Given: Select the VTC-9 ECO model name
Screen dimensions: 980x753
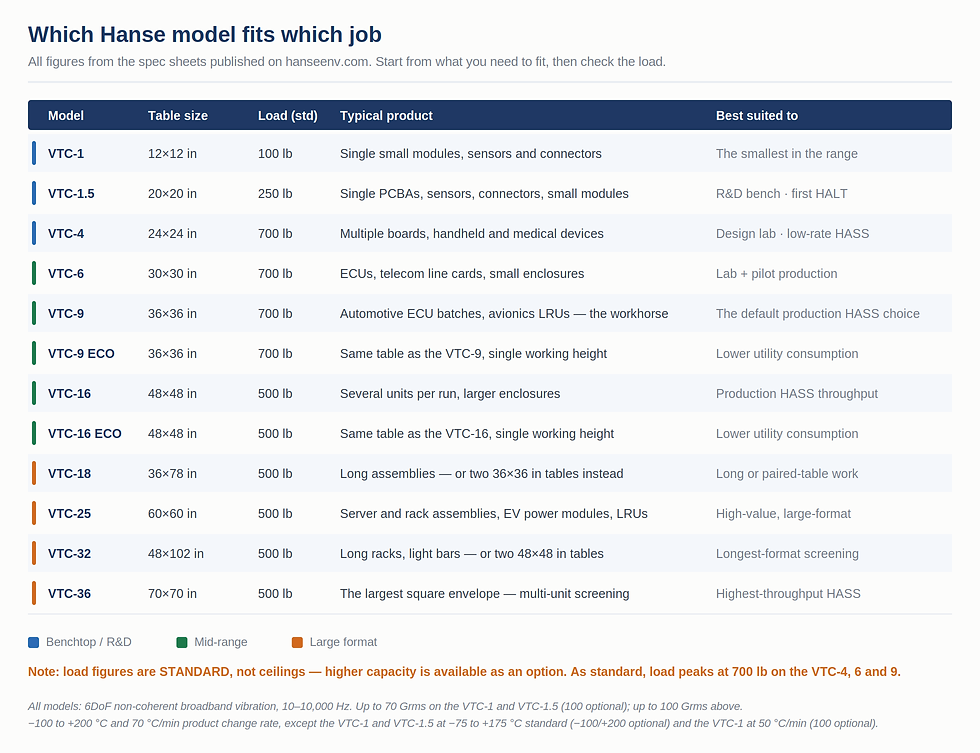Looking at the screenshot, I should point(81,354).
